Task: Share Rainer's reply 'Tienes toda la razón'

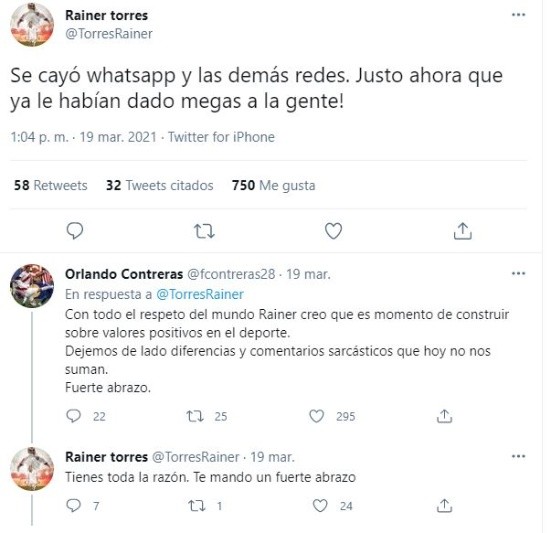Action: pos(444,506)
